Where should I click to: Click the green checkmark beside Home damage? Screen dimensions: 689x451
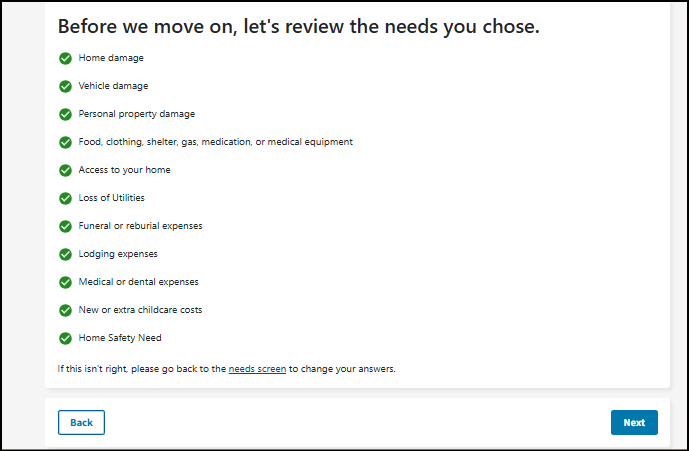65,58
